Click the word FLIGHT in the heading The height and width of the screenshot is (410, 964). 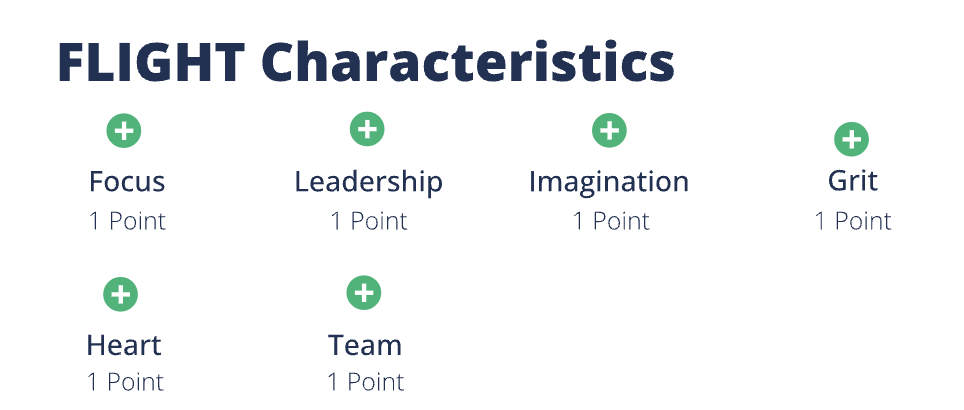151,63
